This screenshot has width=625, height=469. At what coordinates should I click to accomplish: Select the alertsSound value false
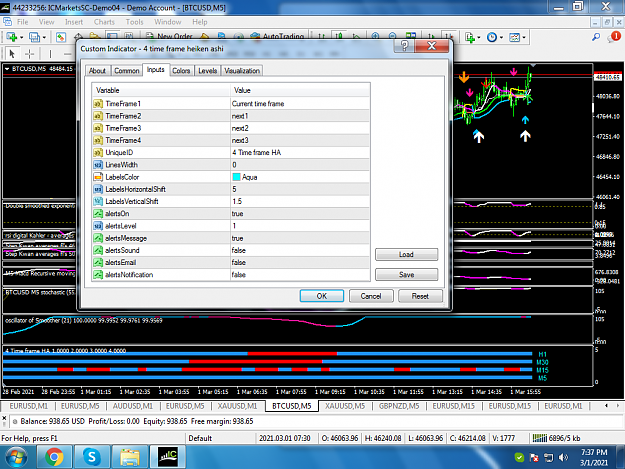tap(301, 250)
